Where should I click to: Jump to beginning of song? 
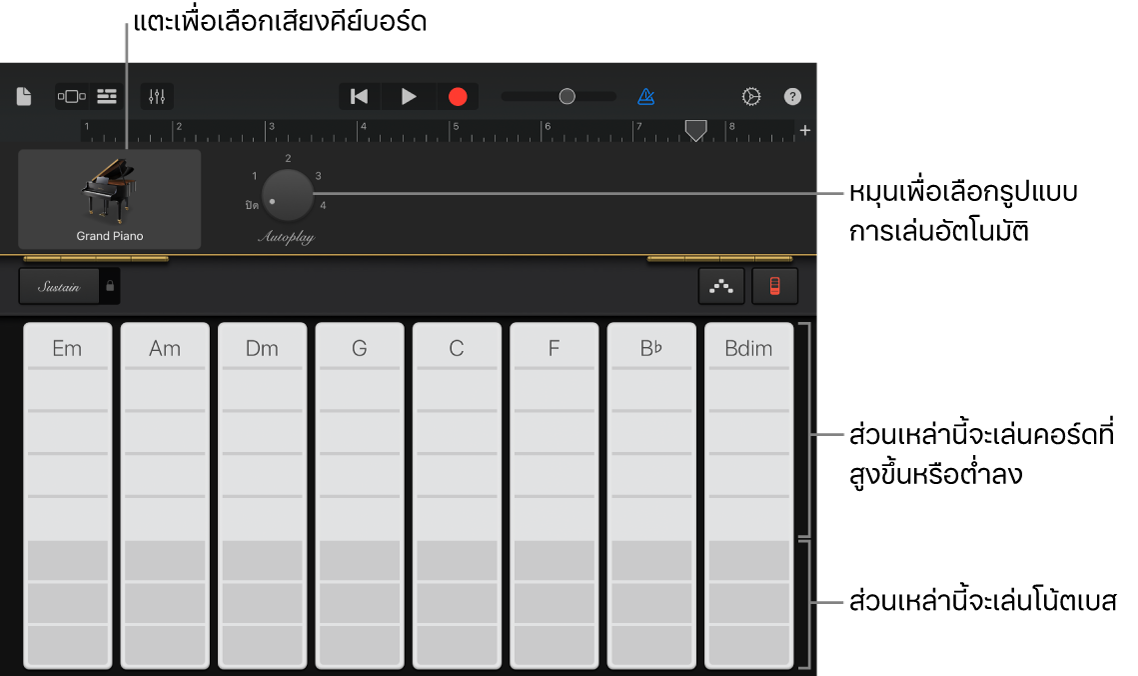click(360, 97)
